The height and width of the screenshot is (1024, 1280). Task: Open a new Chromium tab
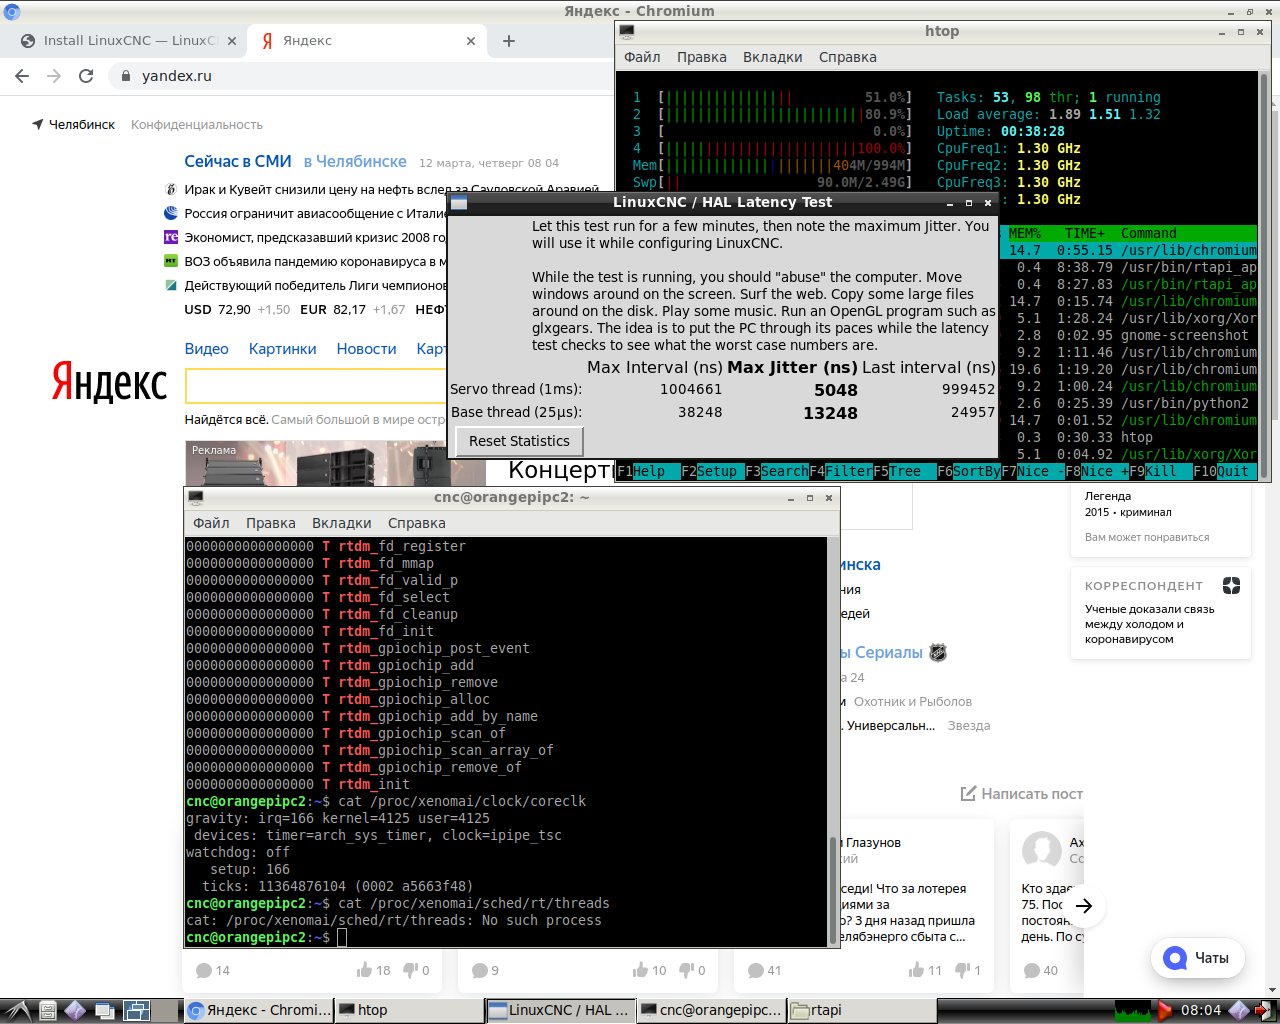click(x=509, y=41)
